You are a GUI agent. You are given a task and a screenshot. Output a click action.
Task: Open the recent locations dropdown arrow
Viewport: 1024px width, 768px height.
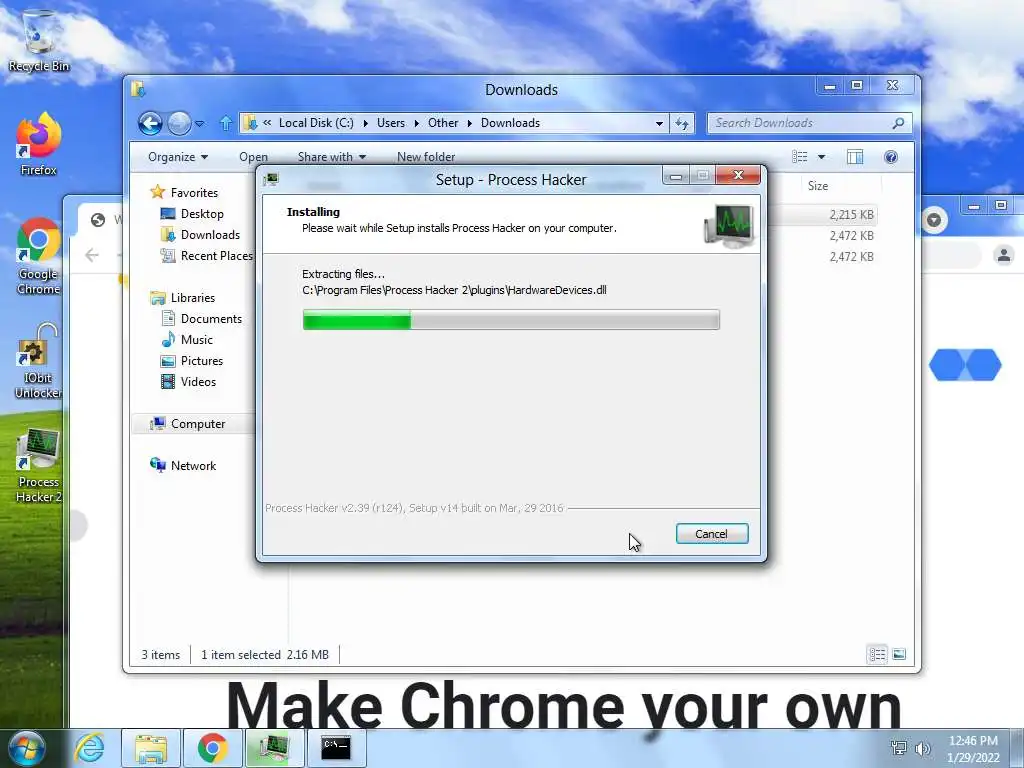point(200,123)
